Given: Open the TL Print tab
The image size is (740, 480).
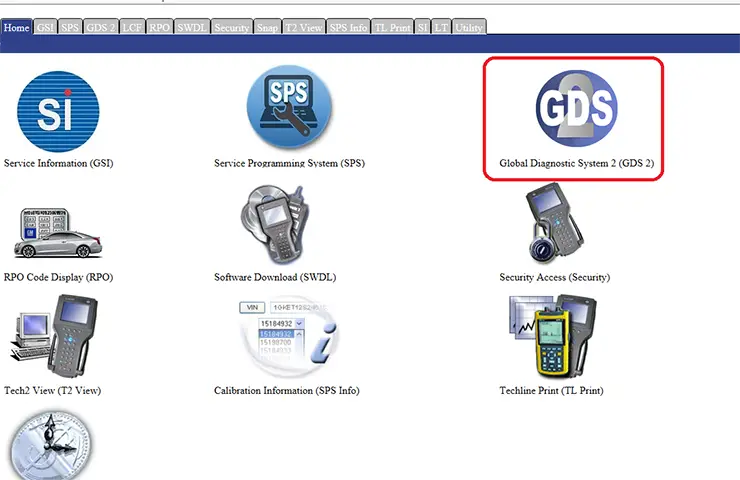Looking at the screenshot, I should click(x=392, y=27).
